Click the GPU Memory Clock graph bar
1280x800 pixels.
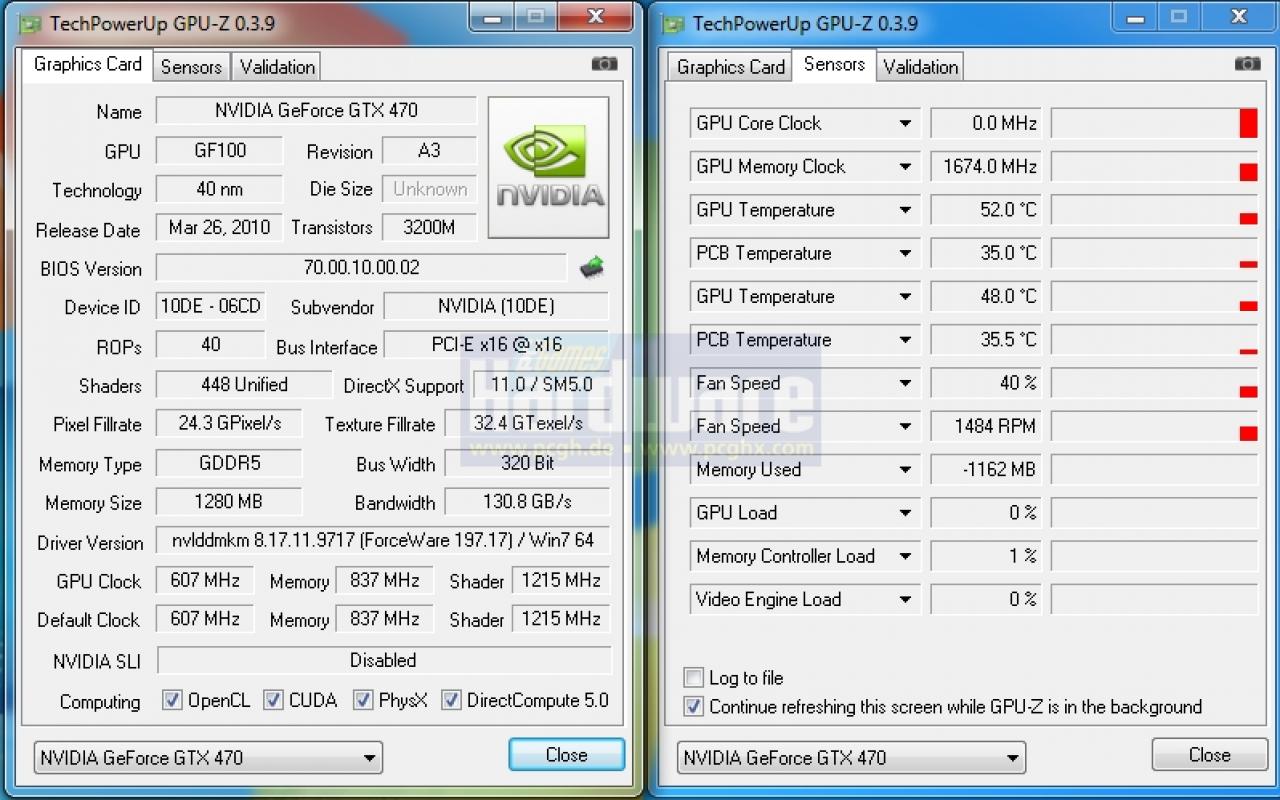coord(1155,167)
